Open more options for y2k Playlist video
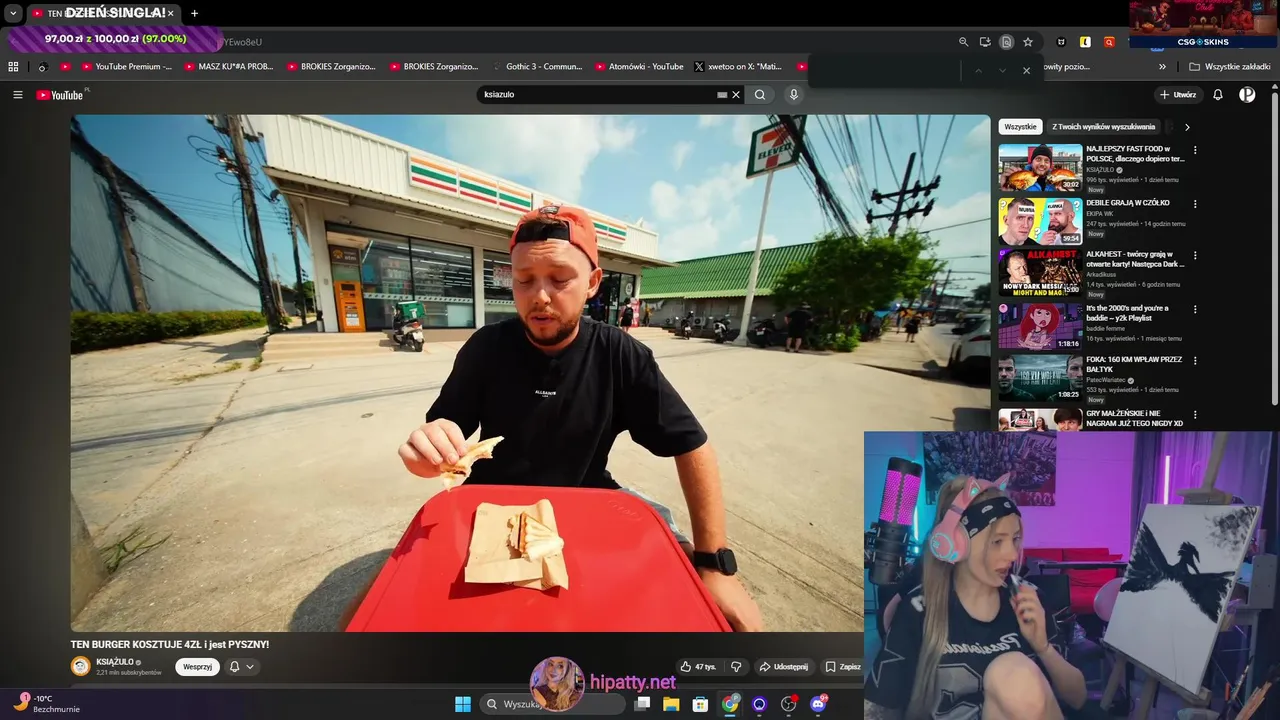The height and width of the screenshot is (720, 1280). click(1195, 309)
